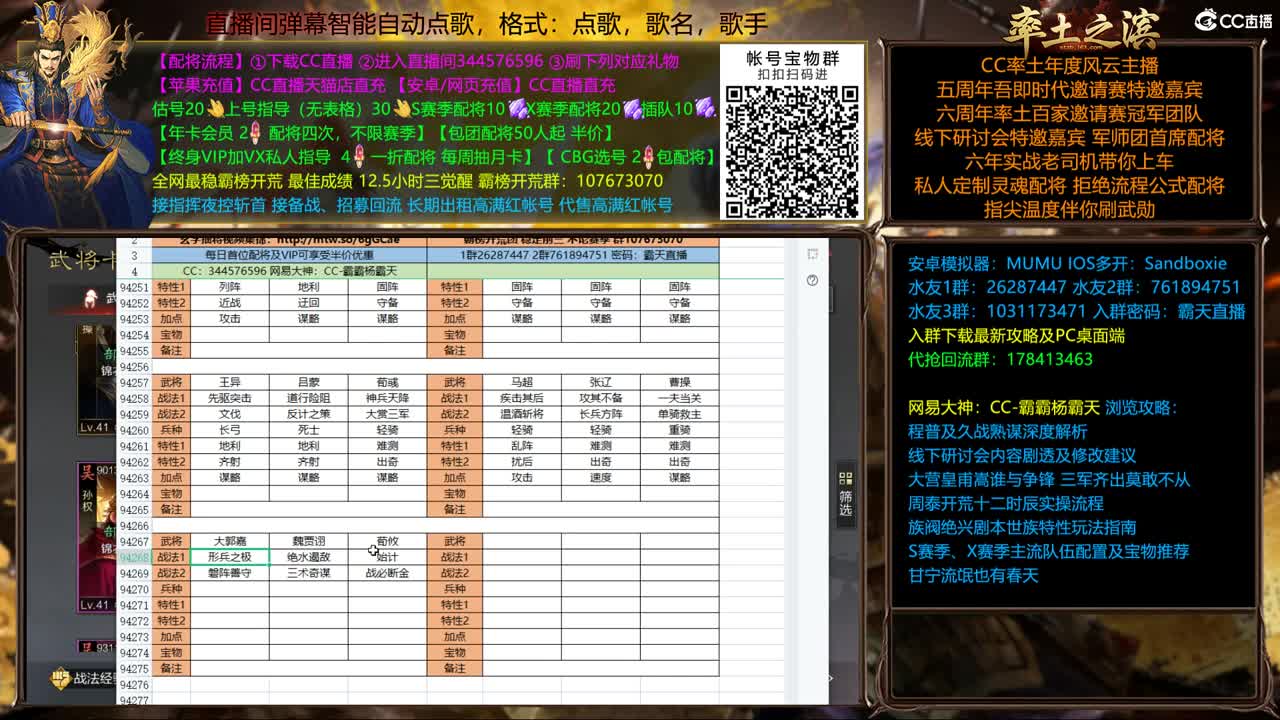1280x720 pixels.
Task: Select cell 攻其不备
Action: tap(601, 398)
